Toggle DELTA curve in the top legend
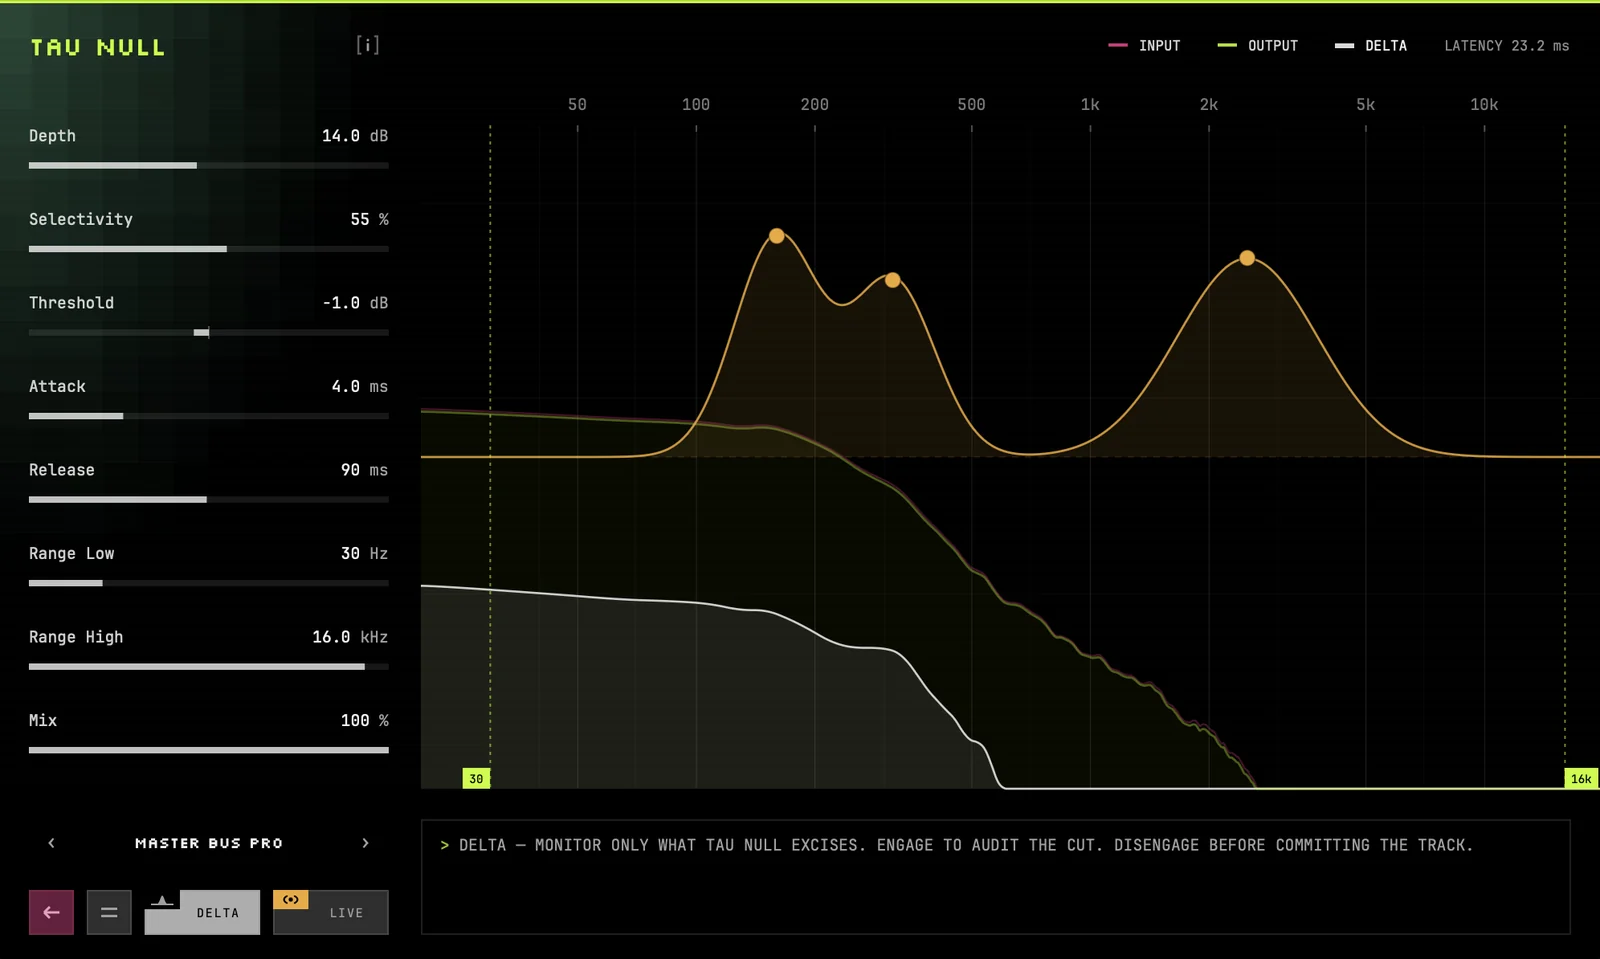The width and height of the screenshot is (1600, 959). point(1371,46)
